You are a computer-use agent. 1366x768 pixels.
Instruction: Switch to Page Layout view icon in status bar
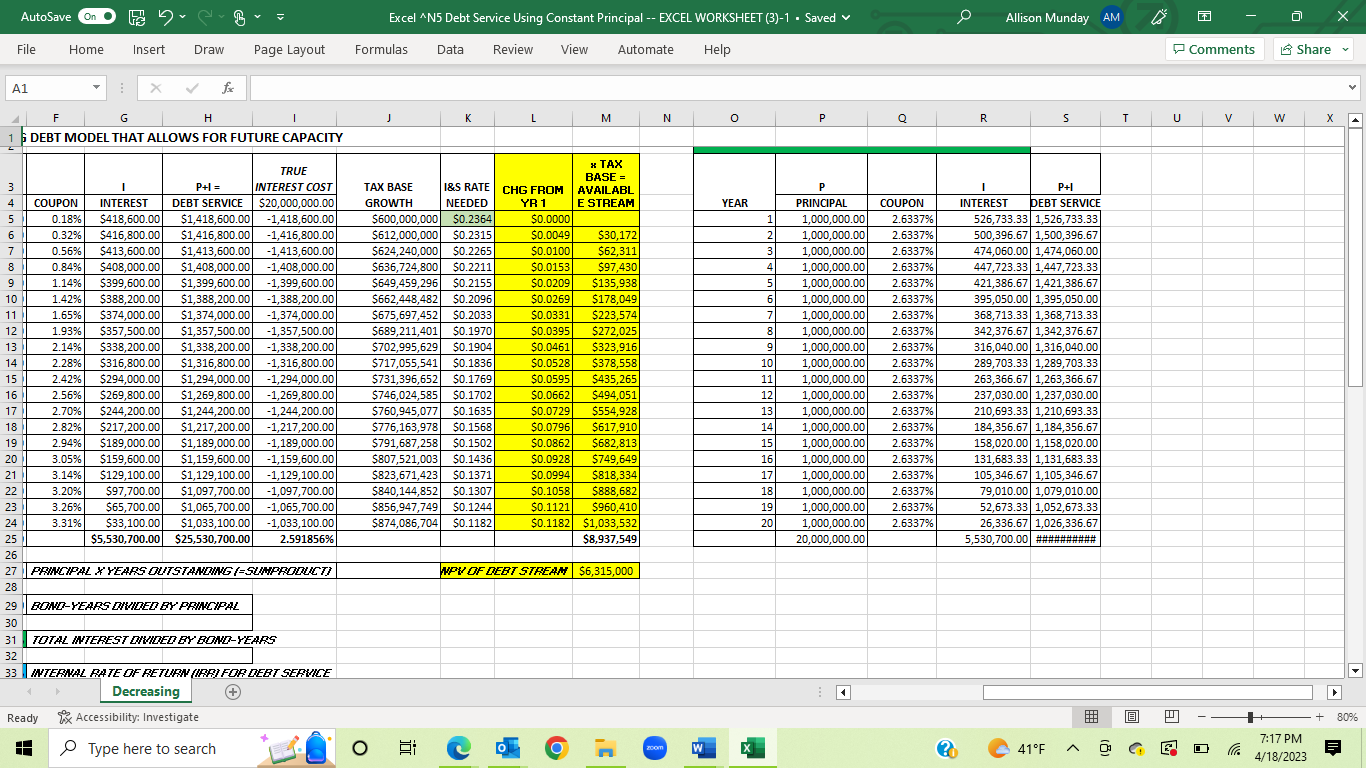pos(1131,717)
